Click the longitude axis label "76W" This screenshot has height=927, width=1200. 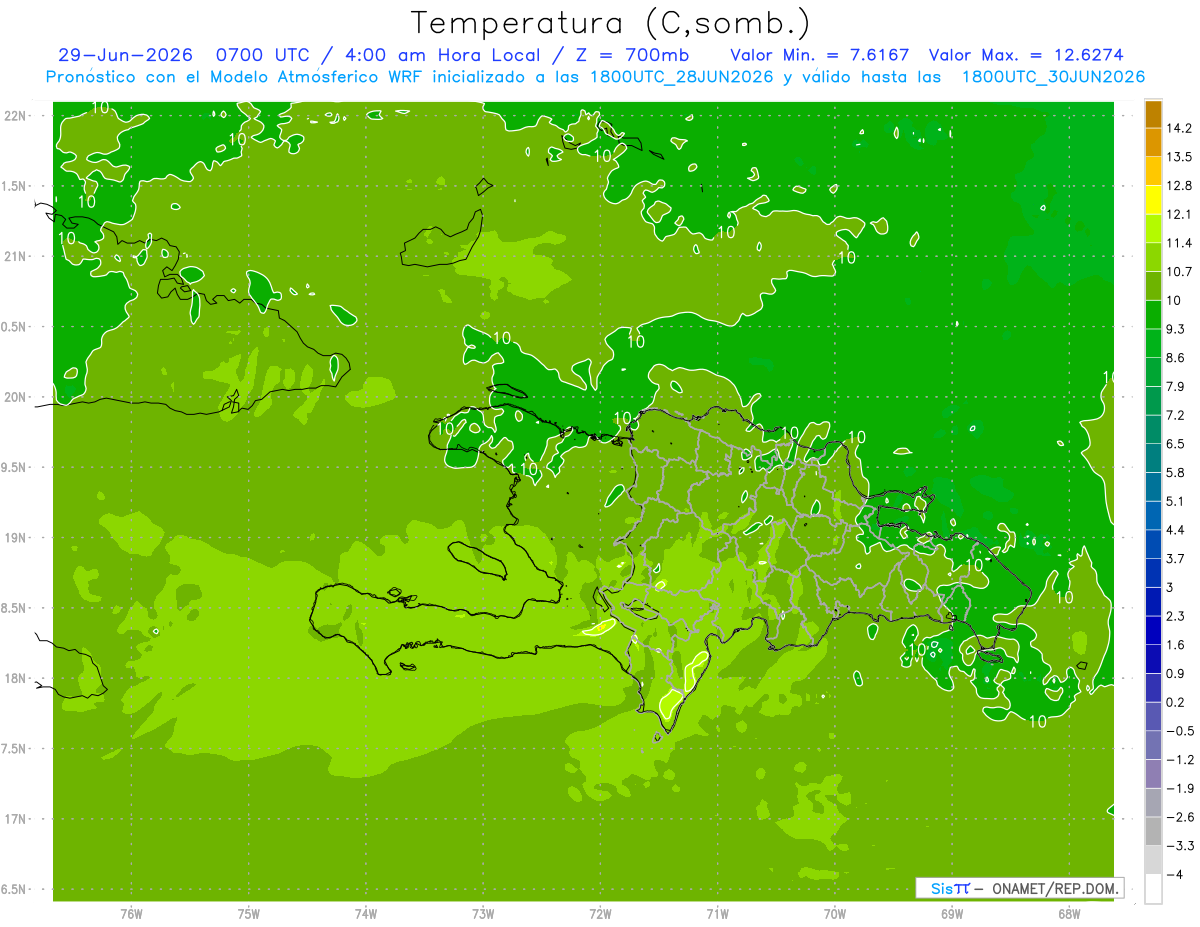tap(131, 914)
